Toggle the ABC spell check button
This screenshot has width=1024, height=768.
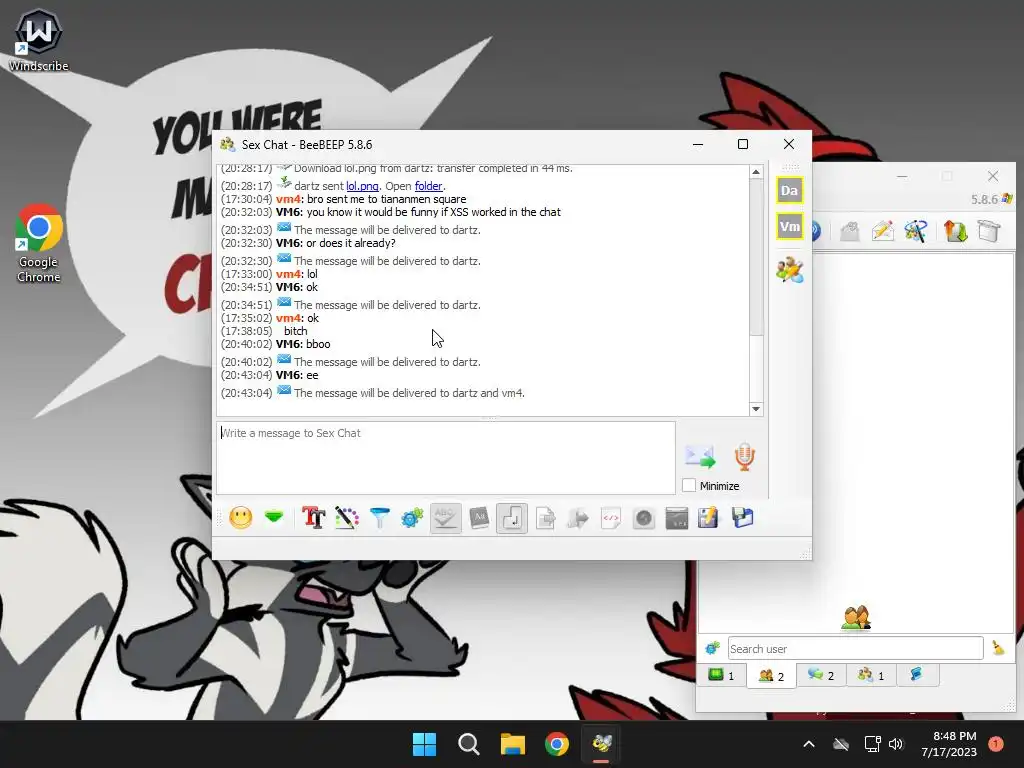tap(445, 518)
